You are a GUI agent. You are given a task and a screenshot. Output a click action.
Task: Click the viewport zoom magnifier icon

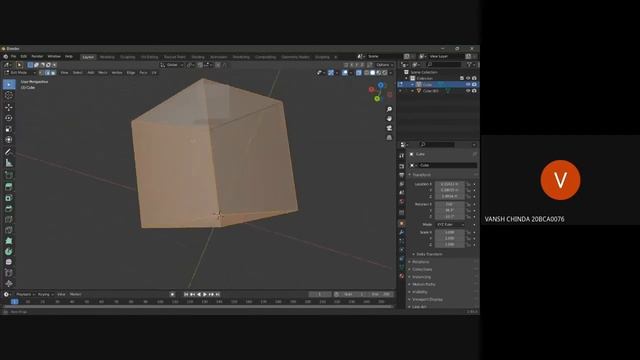(389, 109)
